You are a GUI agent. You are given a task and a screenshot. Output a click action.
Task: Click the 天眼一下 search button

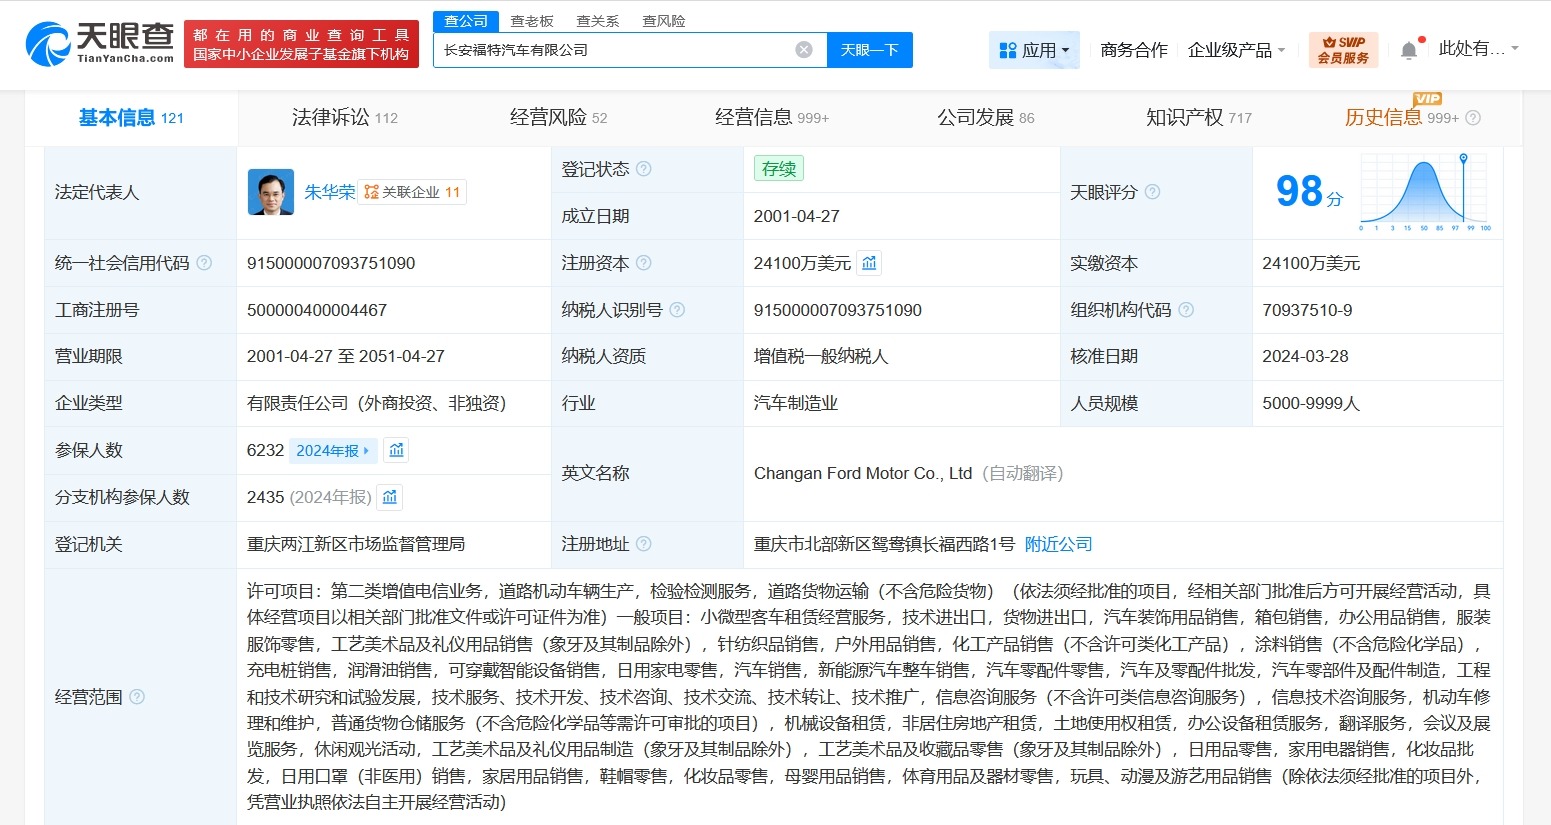[x=869, y=49]
